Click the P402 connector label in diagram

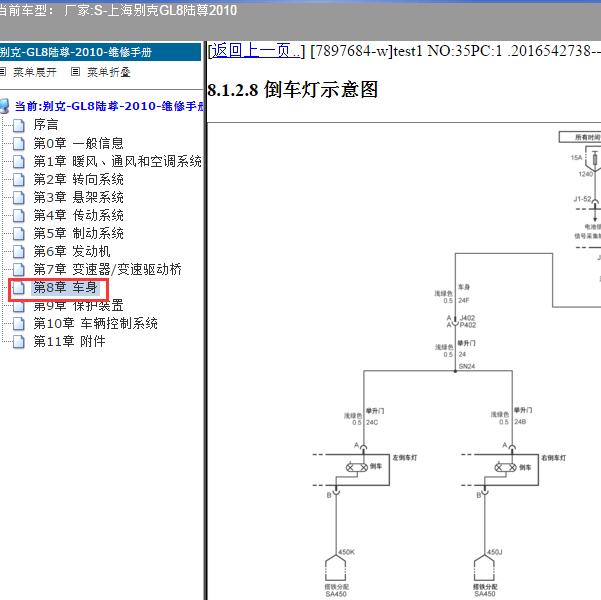[x=468, y=325]
